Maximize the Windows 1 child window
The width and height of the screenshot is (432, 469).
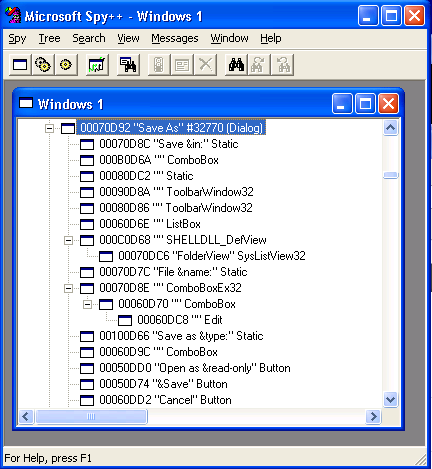click(365, 104)
